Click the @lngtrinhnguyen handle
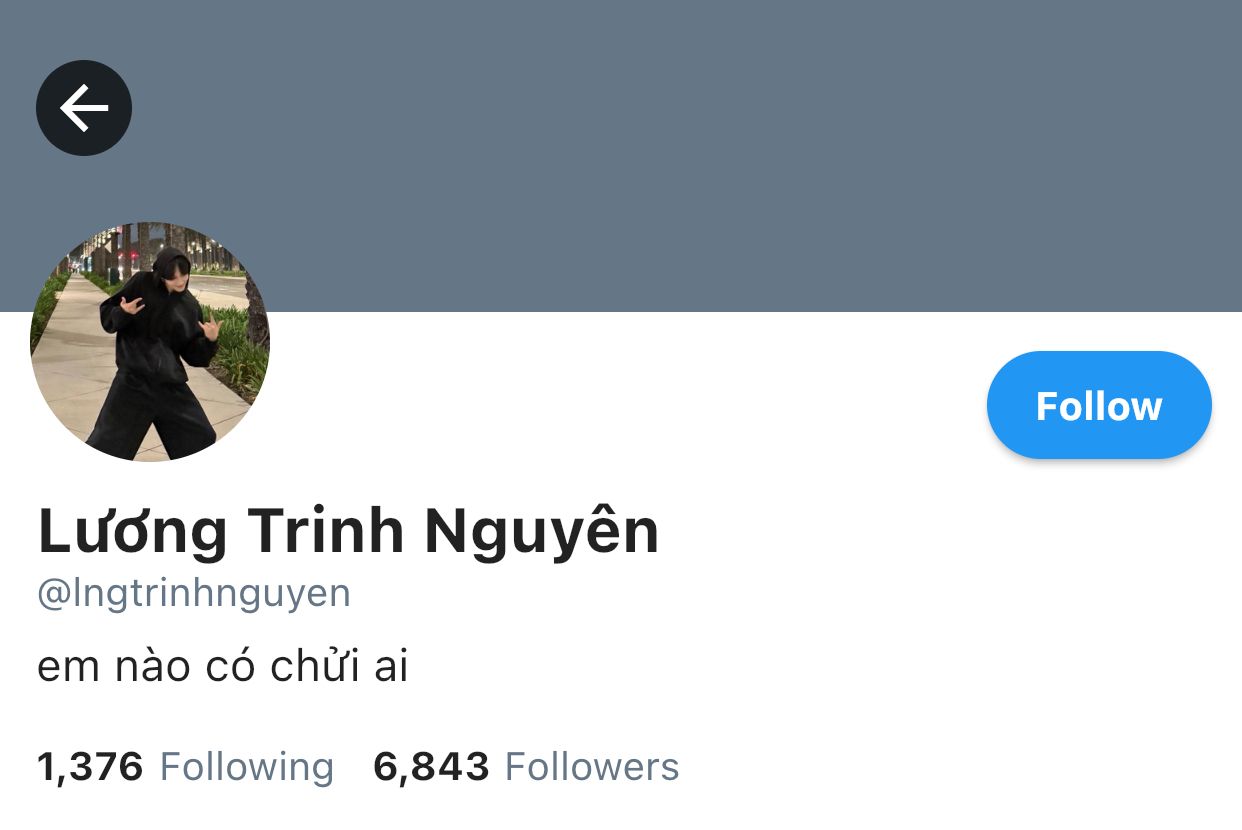This screenshot has height=830, width=1242. [x=194, y=593]
